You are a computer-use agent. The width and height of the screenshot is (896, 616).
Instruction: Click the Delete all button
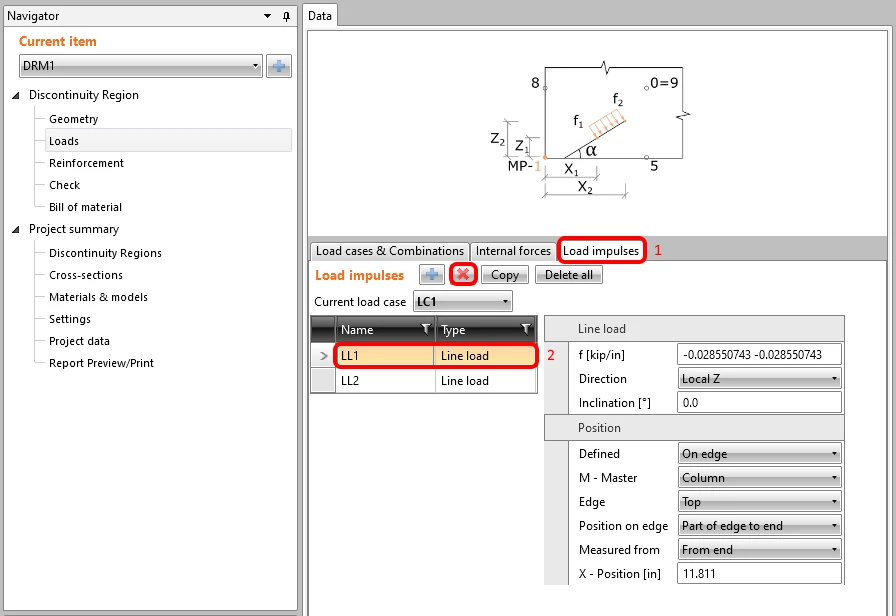(x=569, y=275)
